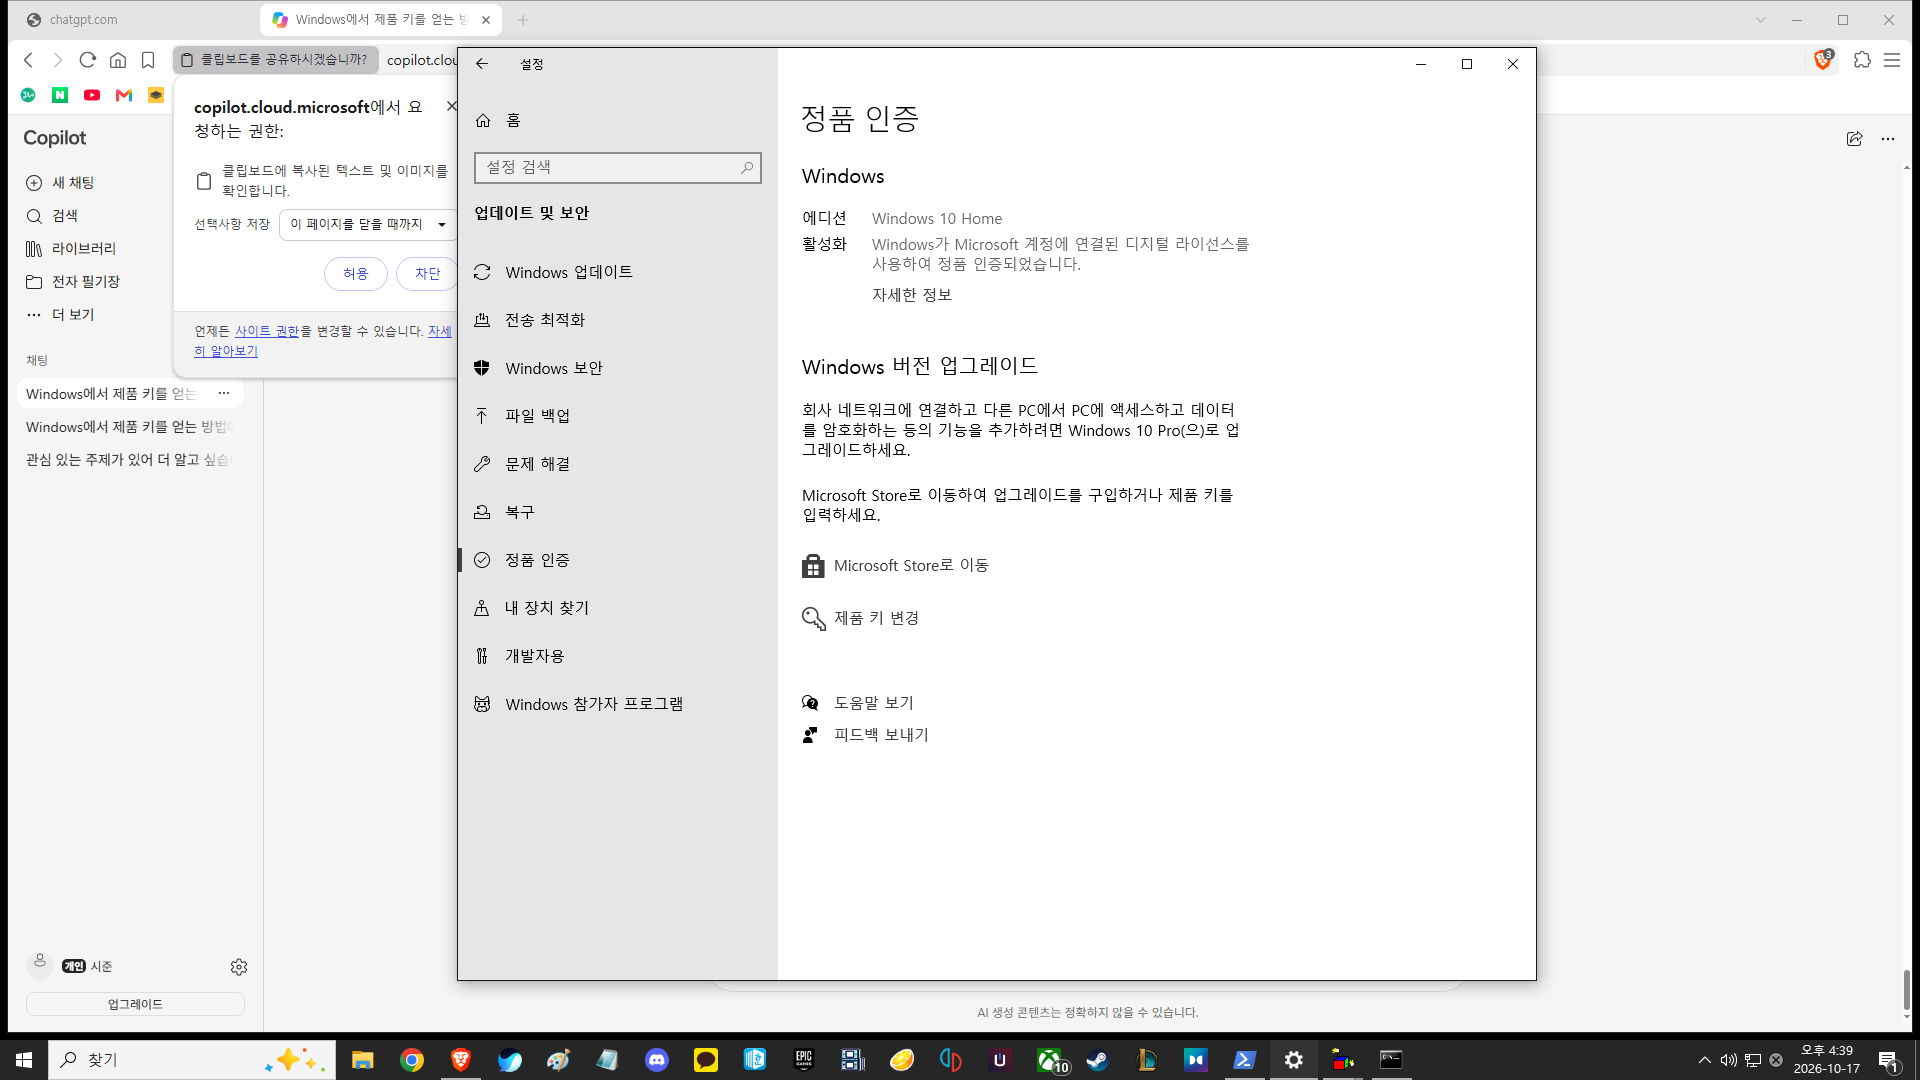Focus the 설정 검색 search field
1920x1080 pixels.
[617, 167]
